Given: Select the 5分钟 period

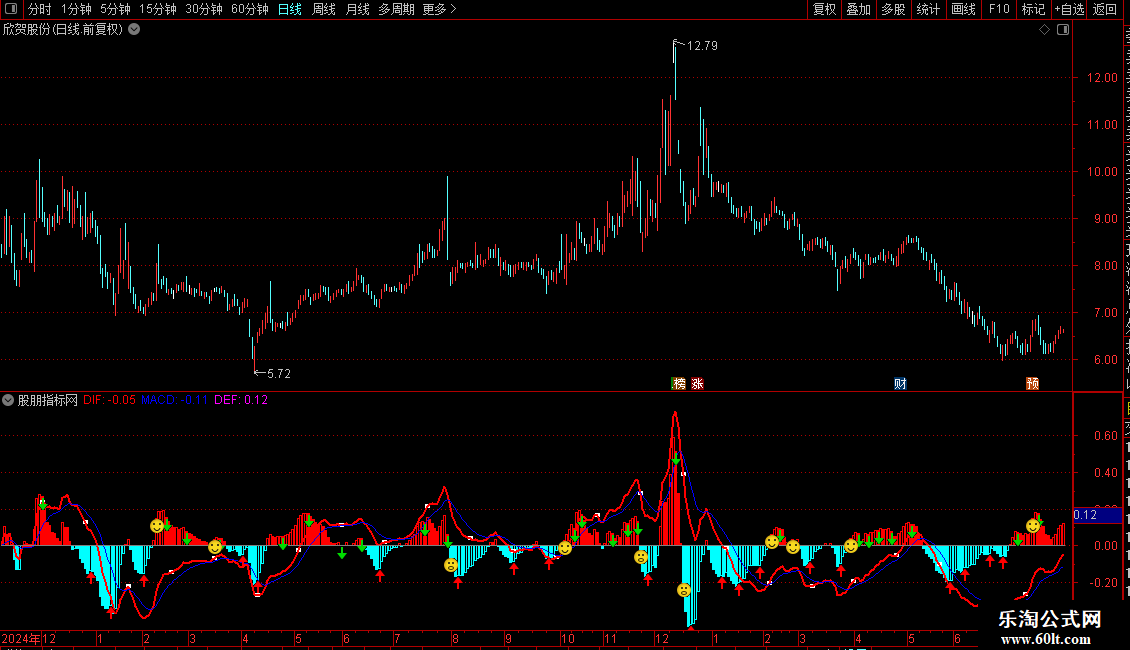Looking at the screenshot, I should 115,9.
